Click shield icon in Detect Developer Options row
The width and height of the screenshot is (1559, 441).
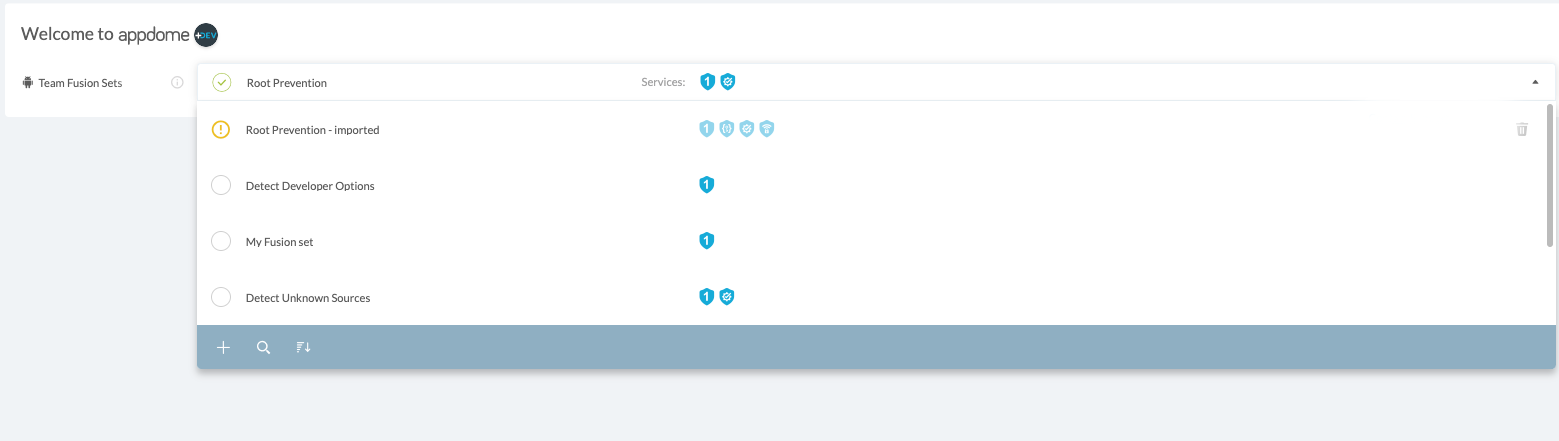click(x=706, y=185)
